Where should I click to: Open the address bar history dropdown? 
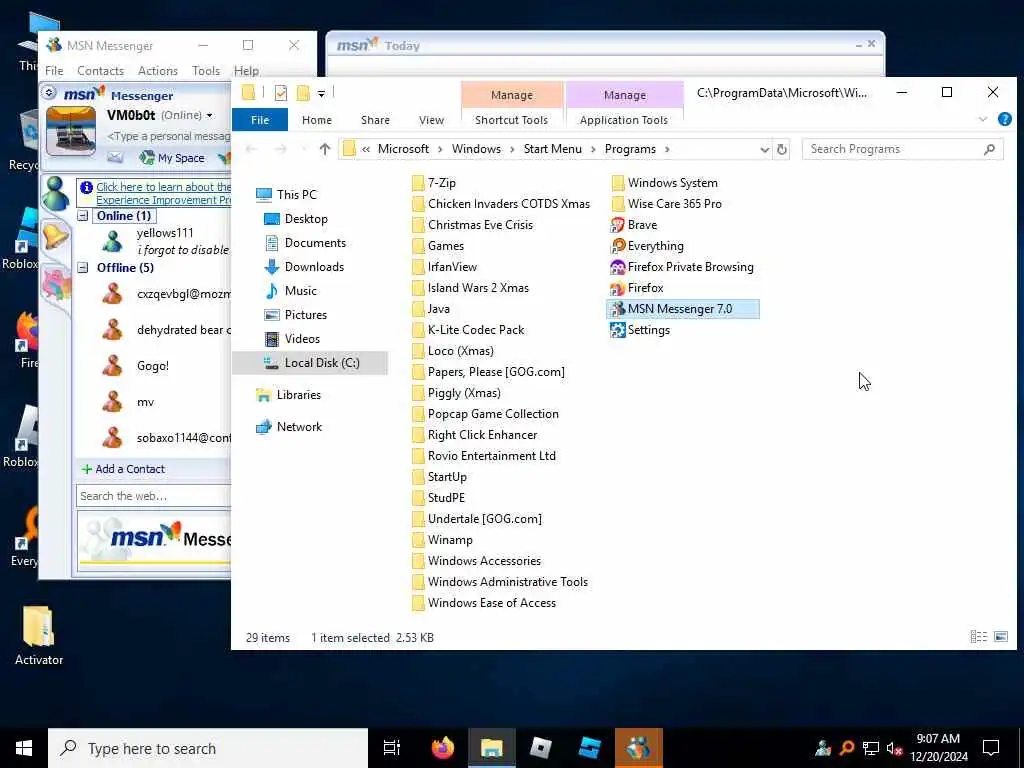764,150
